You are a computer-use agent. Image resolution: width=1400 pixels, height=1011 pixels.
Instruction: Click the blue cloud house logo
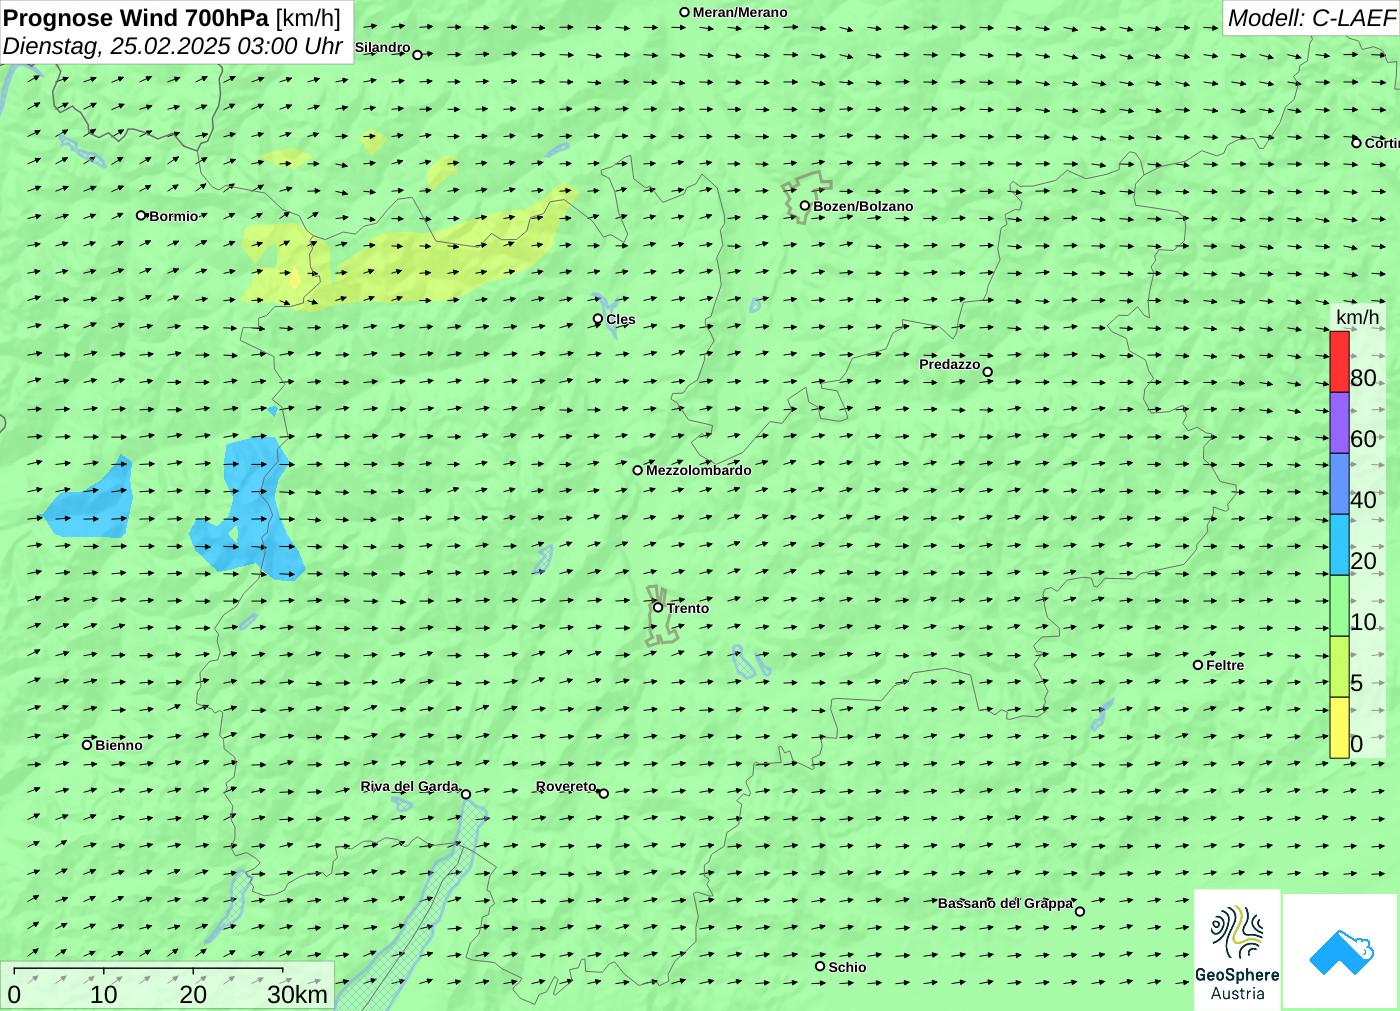click(x=1341, y=952)
